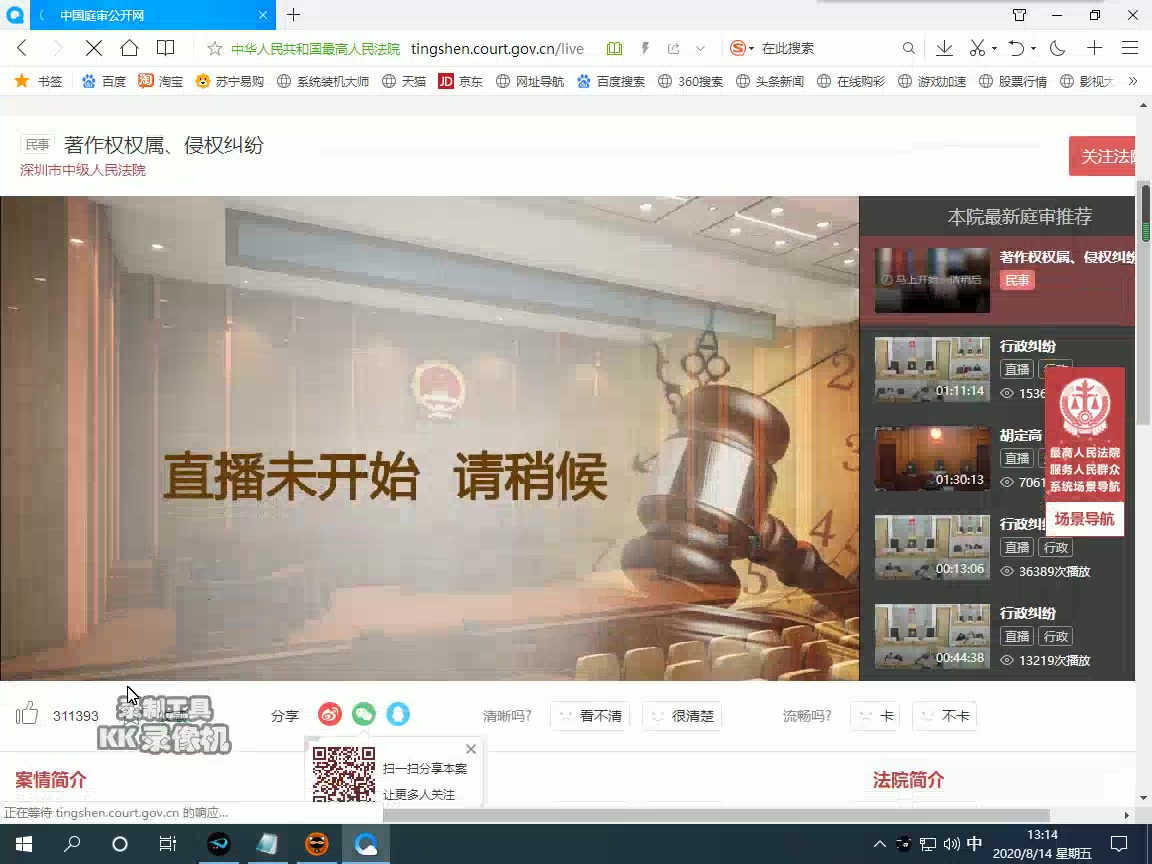Follow the court via 关注法院 button

tap(1101, 156)
